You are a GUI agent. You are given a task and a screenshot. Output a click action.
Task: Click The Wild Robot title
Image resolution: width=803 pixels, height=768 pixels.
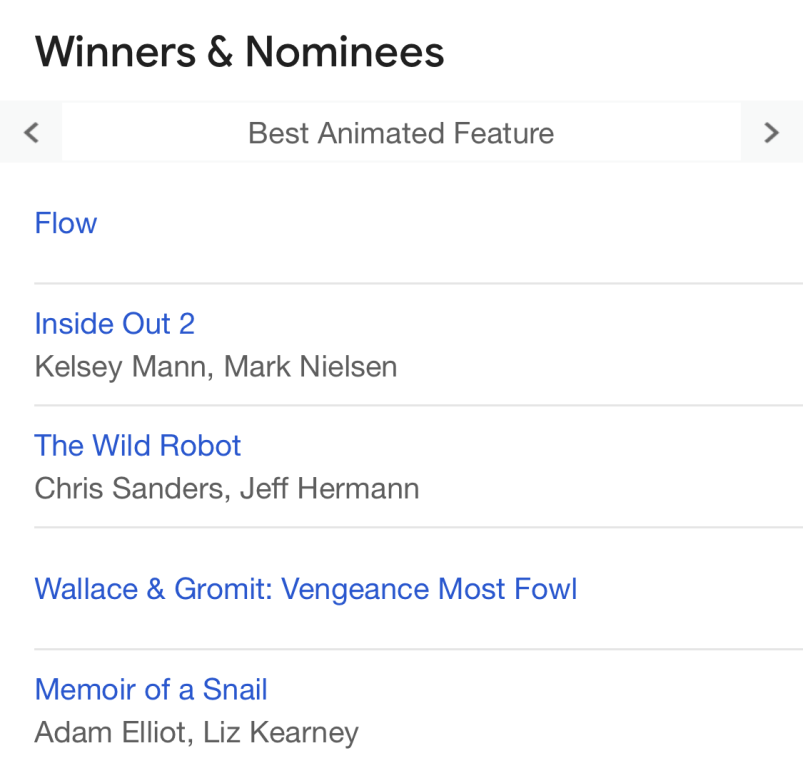138,445
